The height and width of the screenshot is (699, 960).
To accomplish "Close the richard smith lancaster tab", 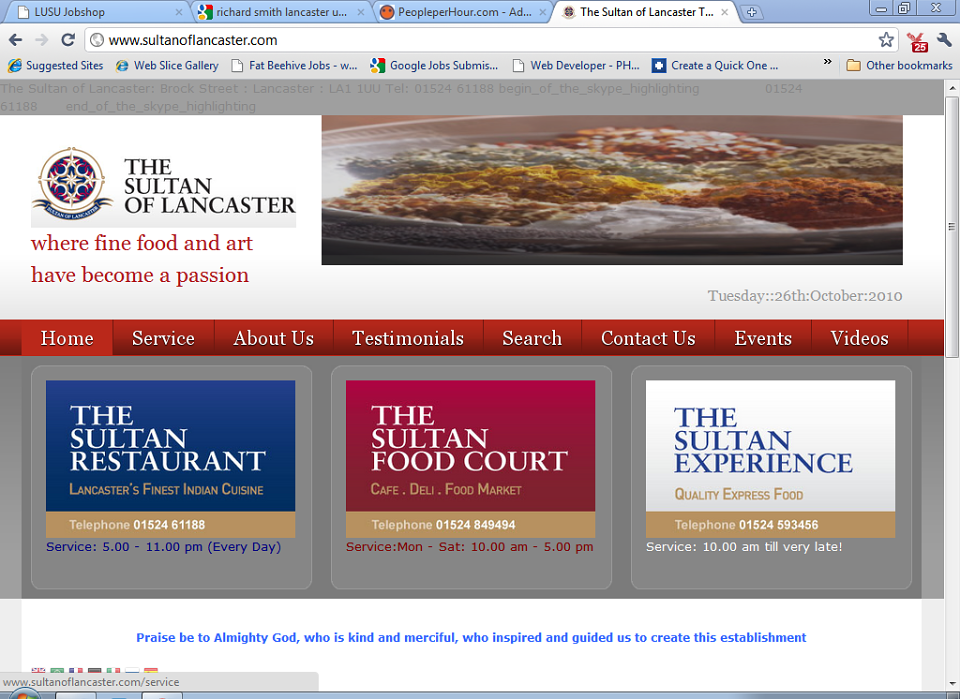I will (361, 12).
